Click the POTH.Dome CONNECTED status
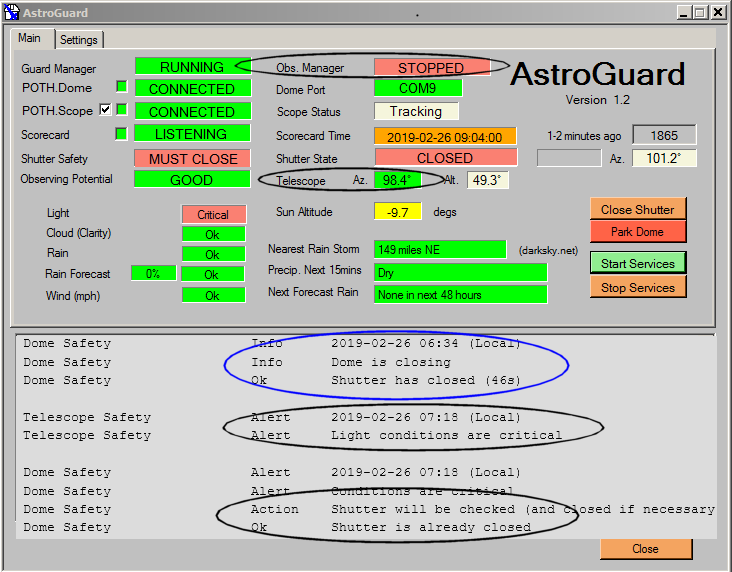This screenshot has height=572, width=732. [x=192, y=88]
